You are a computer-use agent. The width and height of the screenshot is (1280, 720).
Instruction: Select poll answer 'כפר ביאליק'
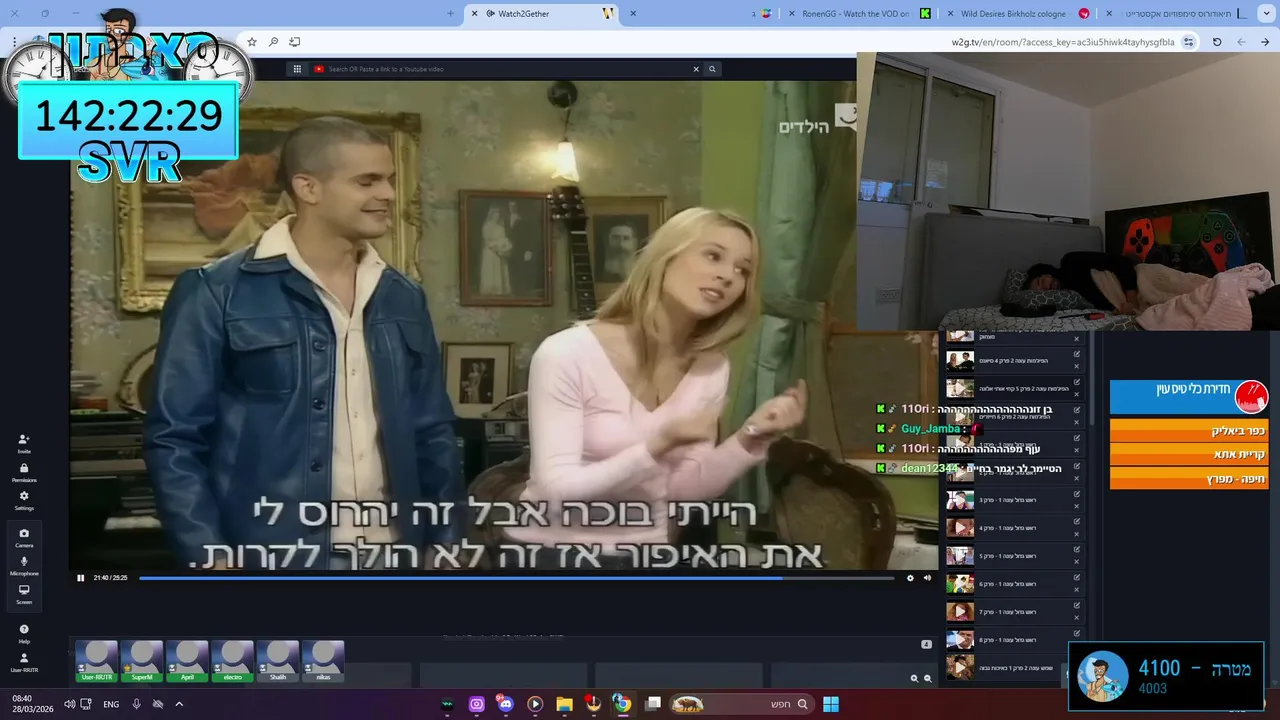[x=1189, y=431]
